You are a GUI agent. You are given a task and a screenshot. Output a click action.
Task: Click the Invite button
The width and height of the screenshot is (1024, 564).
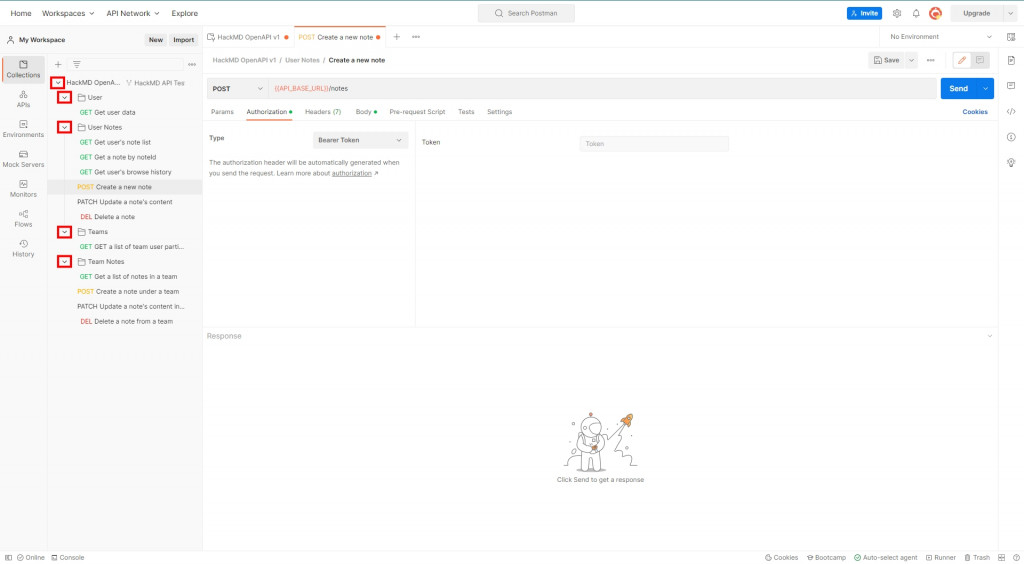864,13
